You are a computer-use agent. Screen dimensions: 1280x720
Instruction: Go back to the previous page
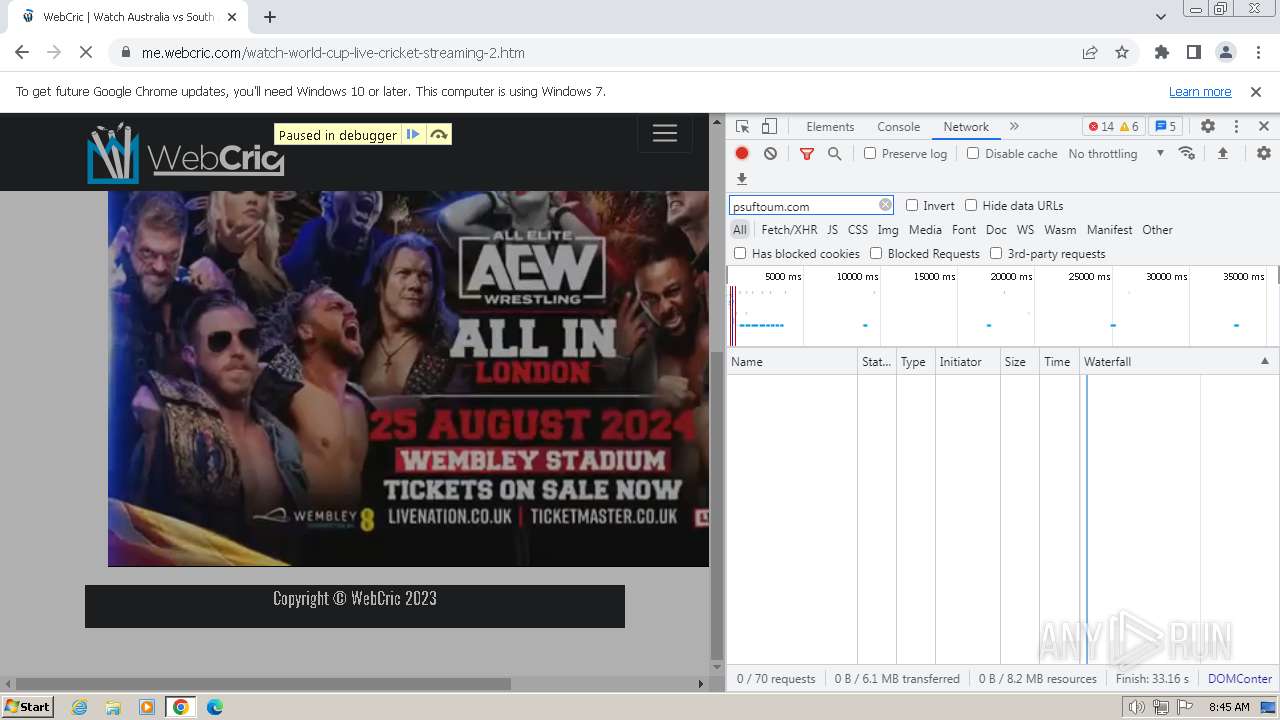(x=22, y=52)
